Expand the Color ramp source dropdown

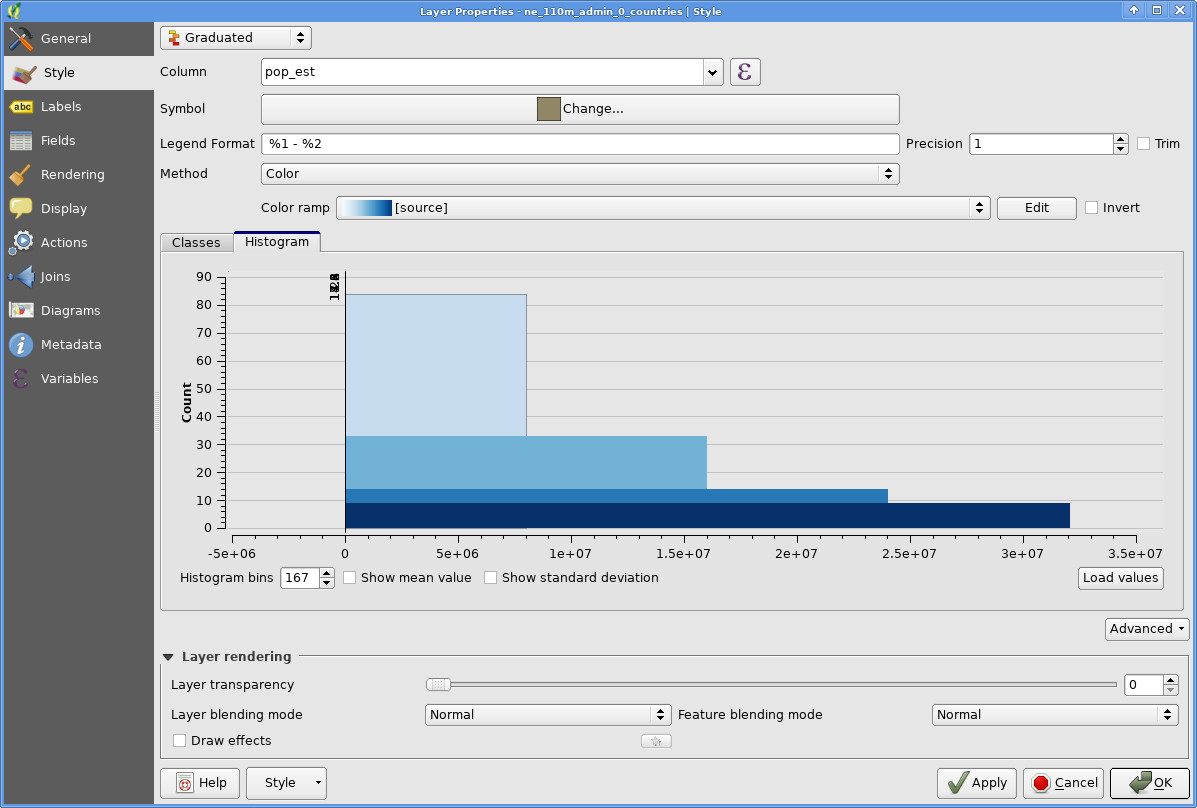click(x=664, y=208)
